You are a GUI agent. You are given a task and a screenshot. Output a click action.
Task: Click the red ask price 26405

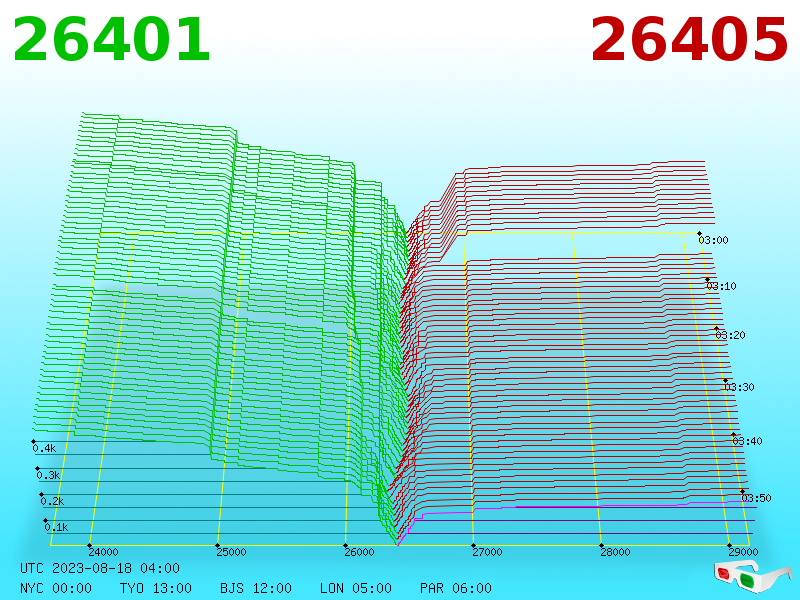pyautogui.click(x=689, y=40)
